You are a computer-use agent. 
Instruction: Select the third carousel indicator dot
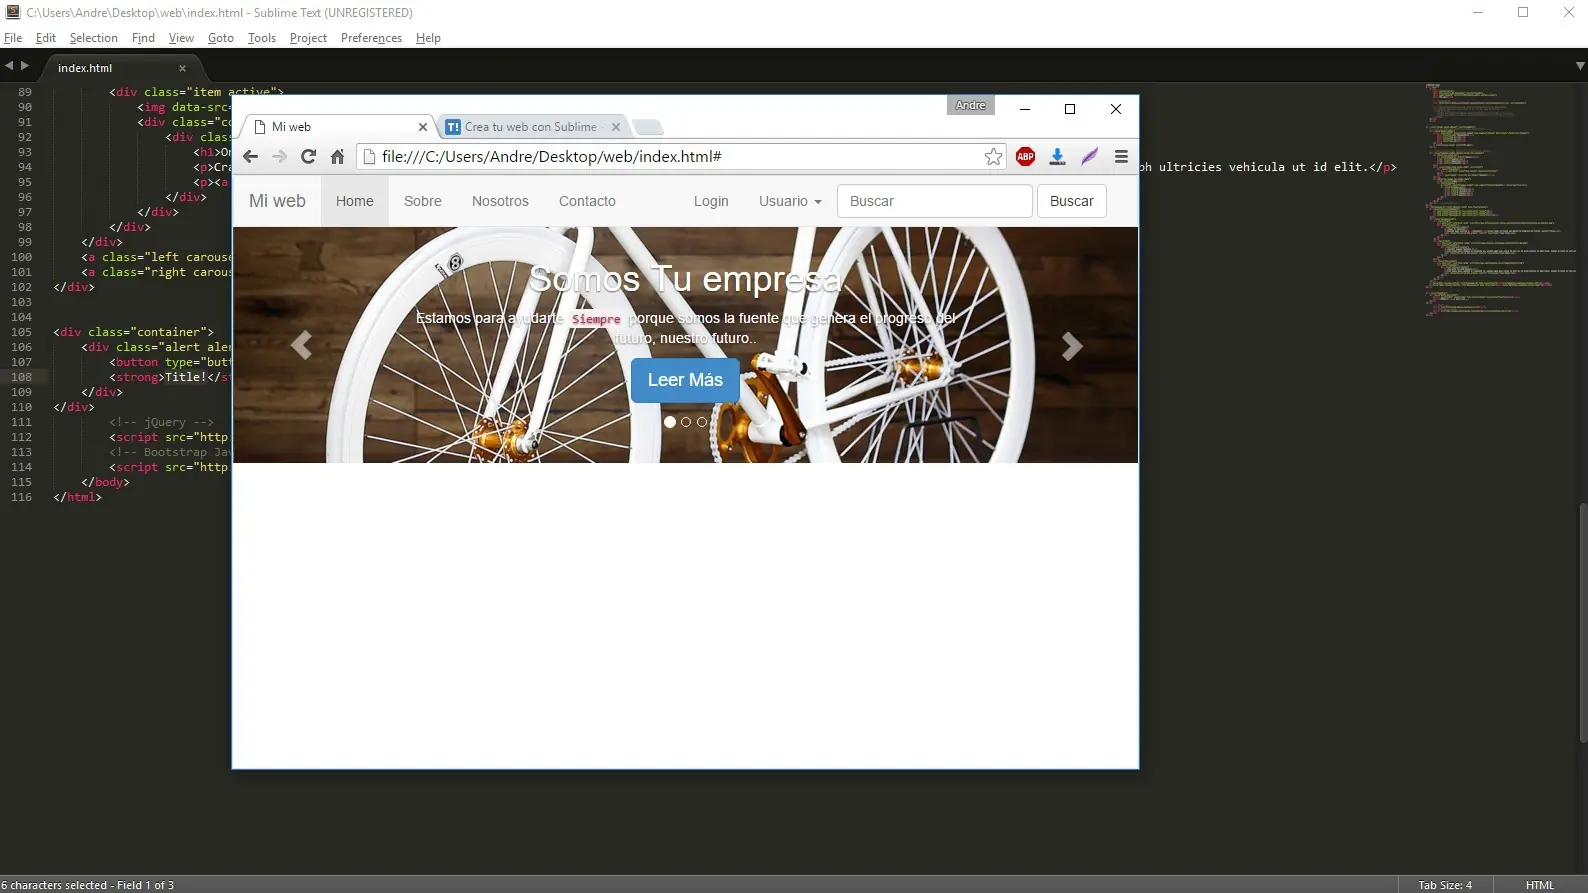click(x=702, y=422)
